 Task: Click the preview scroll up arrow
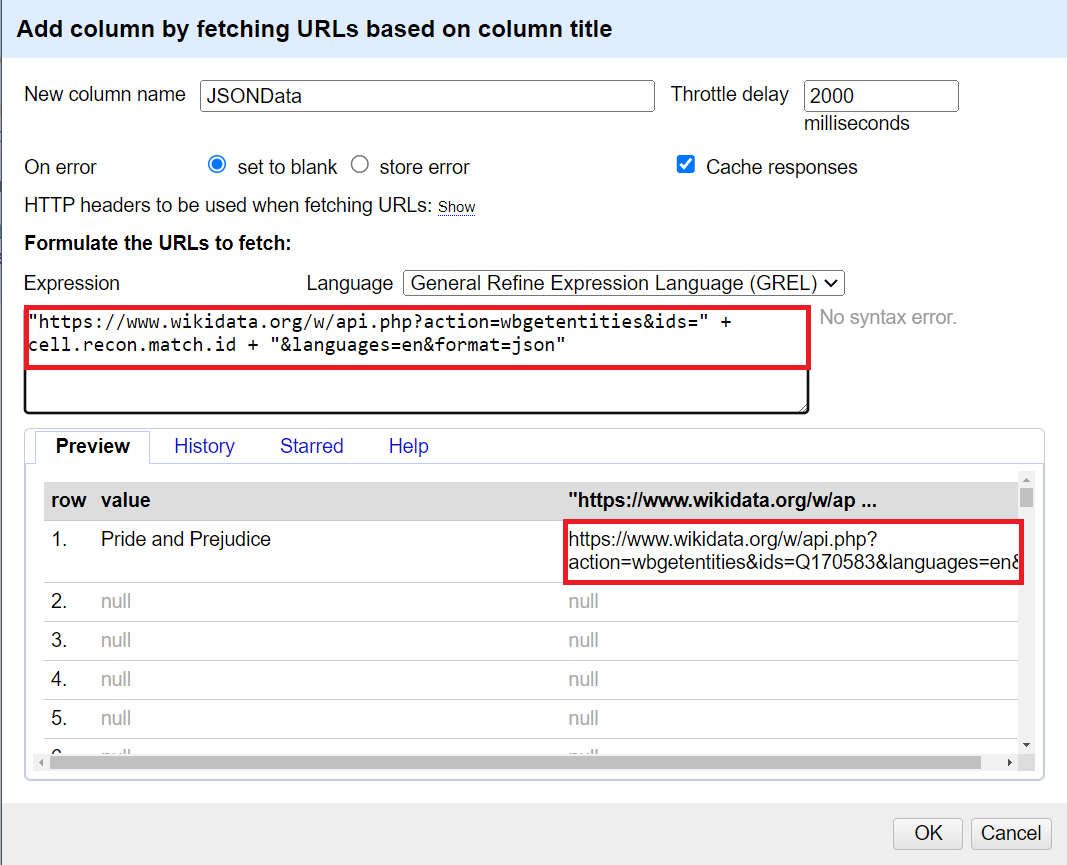[x=1026, y=479]
